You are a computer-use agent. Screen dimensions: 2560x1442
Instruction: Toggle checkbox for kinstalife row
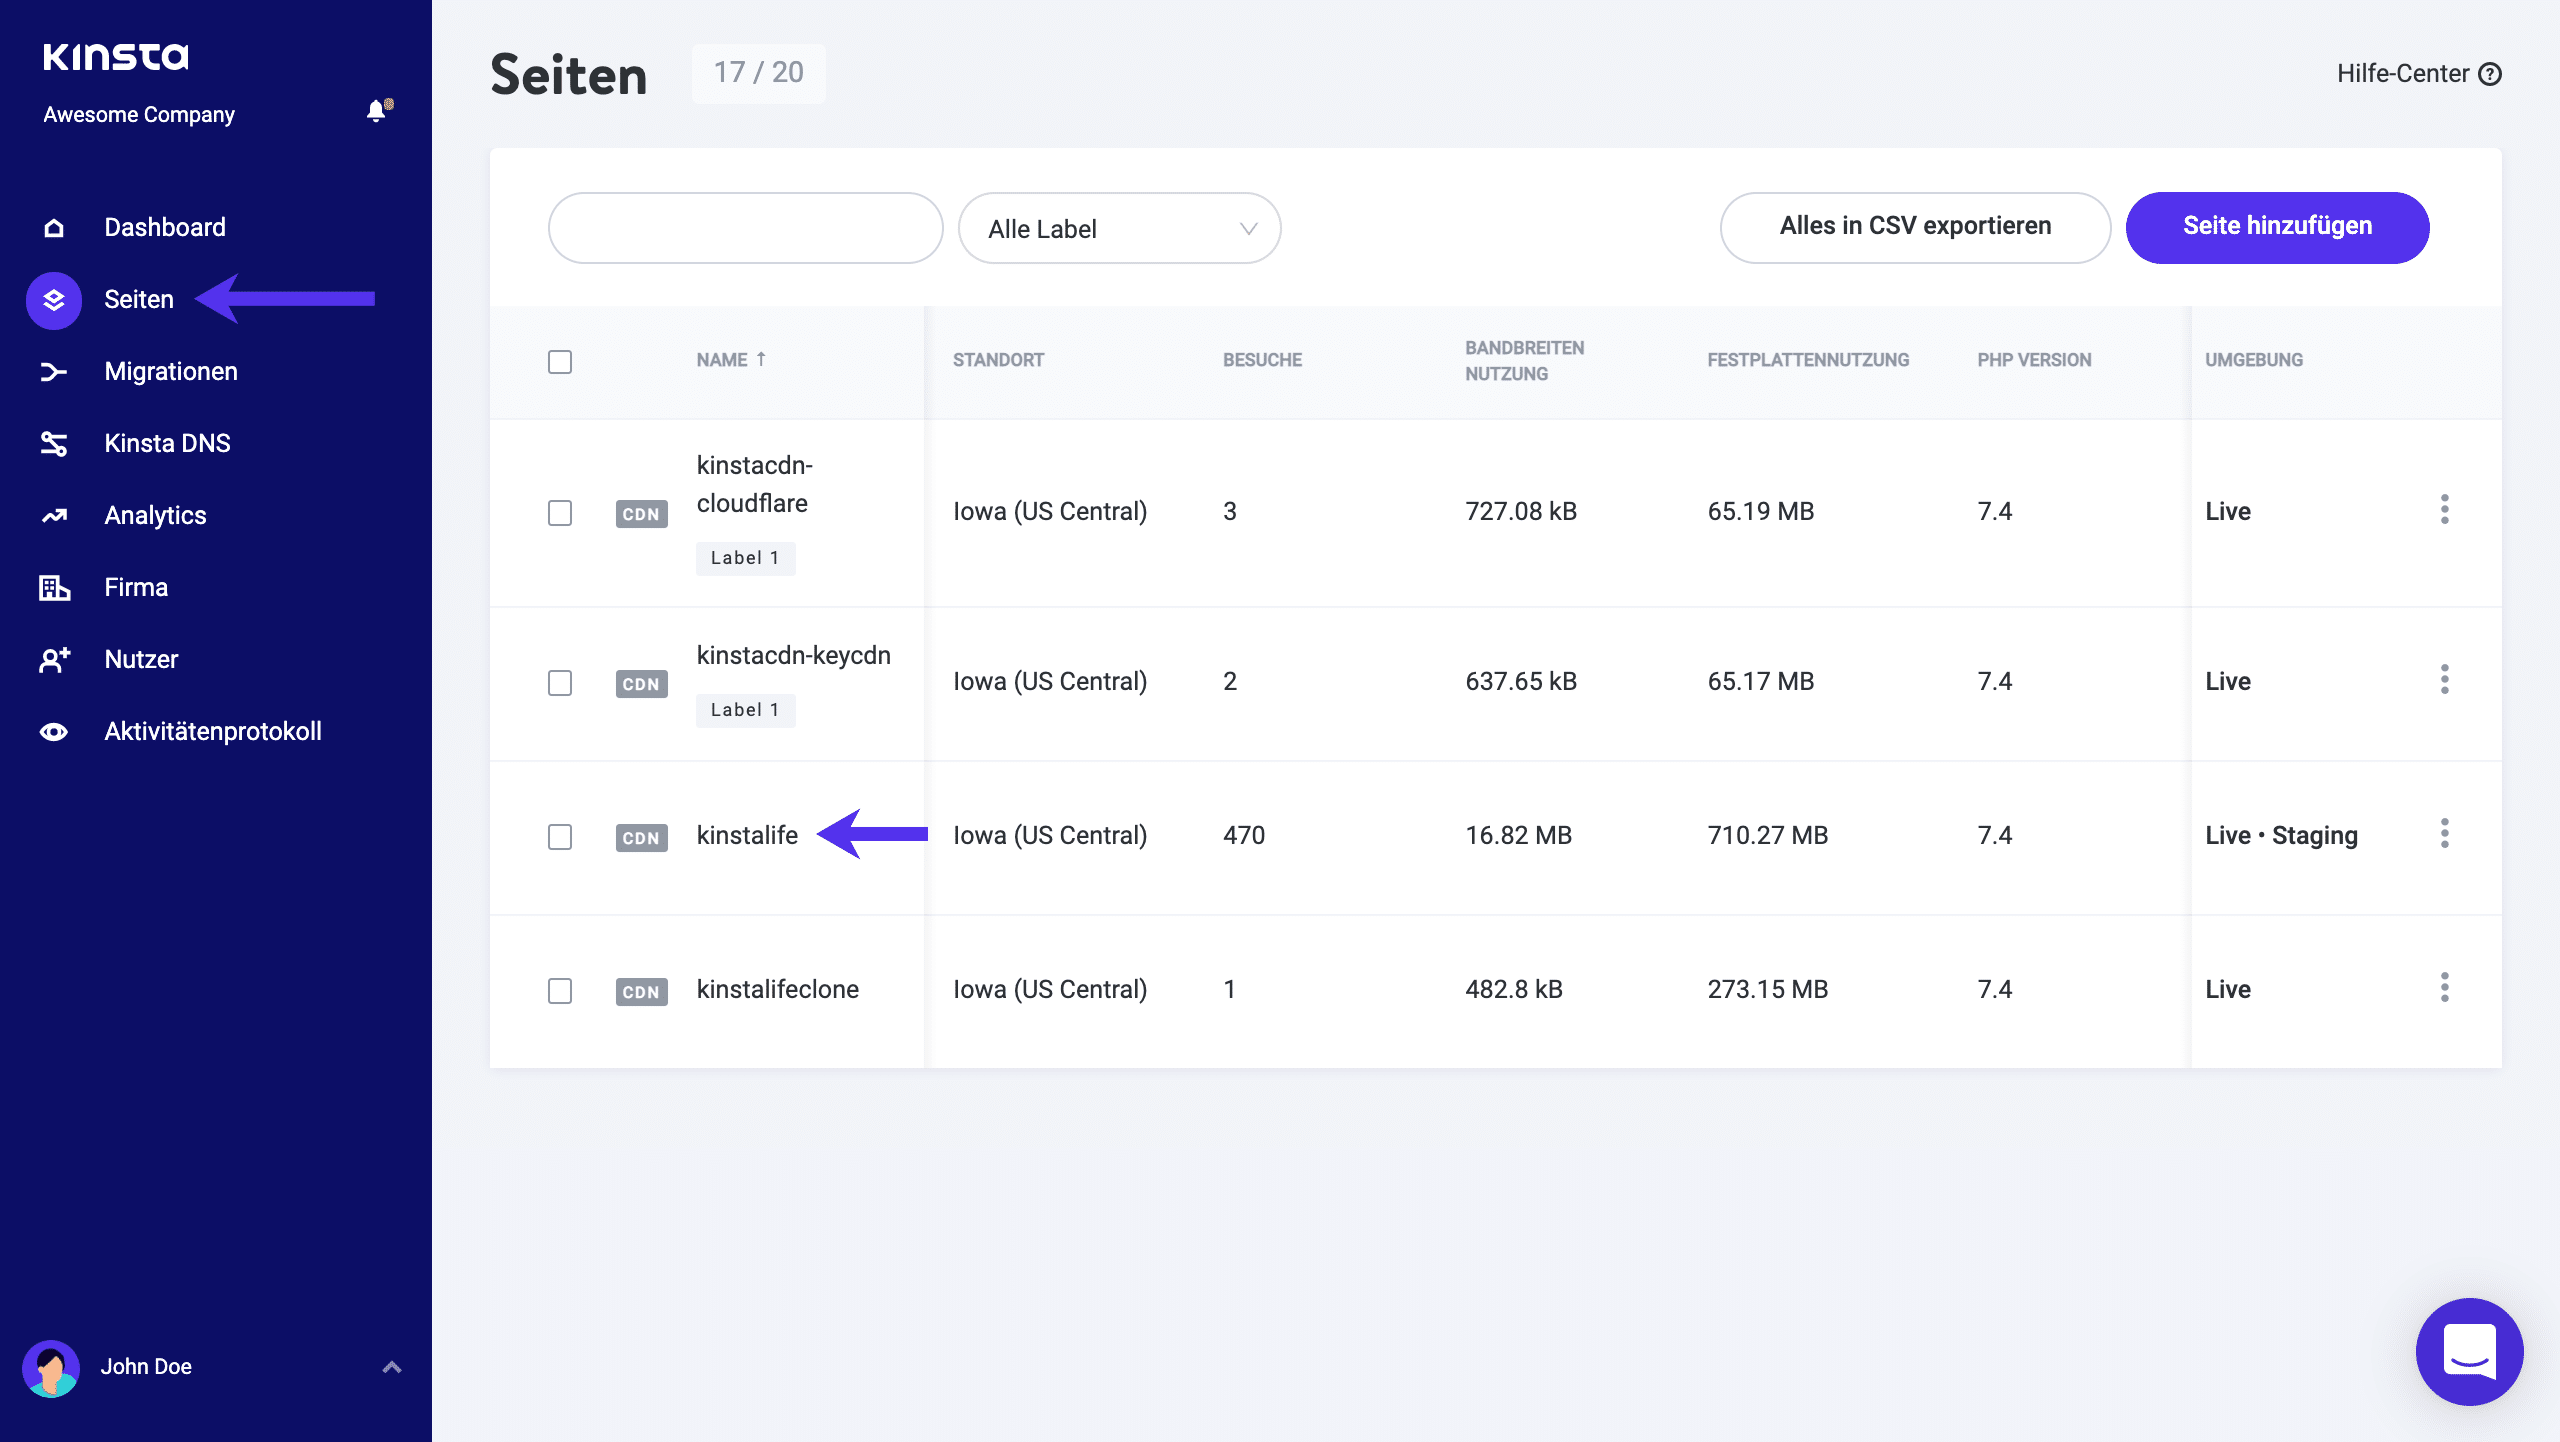click(x=561, y=837)
